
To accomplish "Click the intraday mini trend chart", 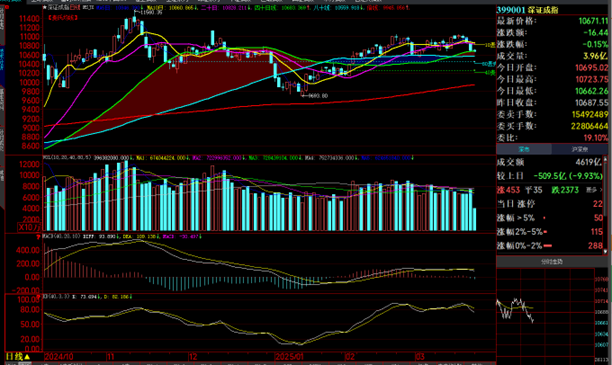I will pos(545,314).
